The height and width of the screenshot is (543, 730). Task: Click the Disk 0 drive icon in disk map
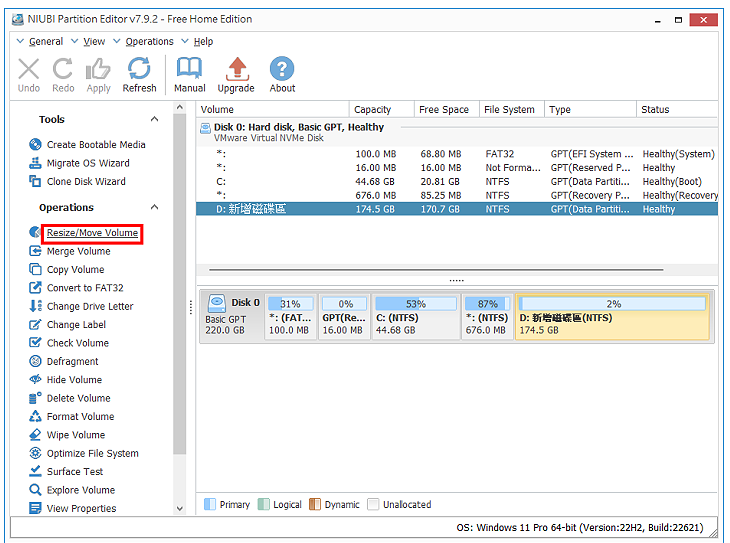(x=216, y=303)
